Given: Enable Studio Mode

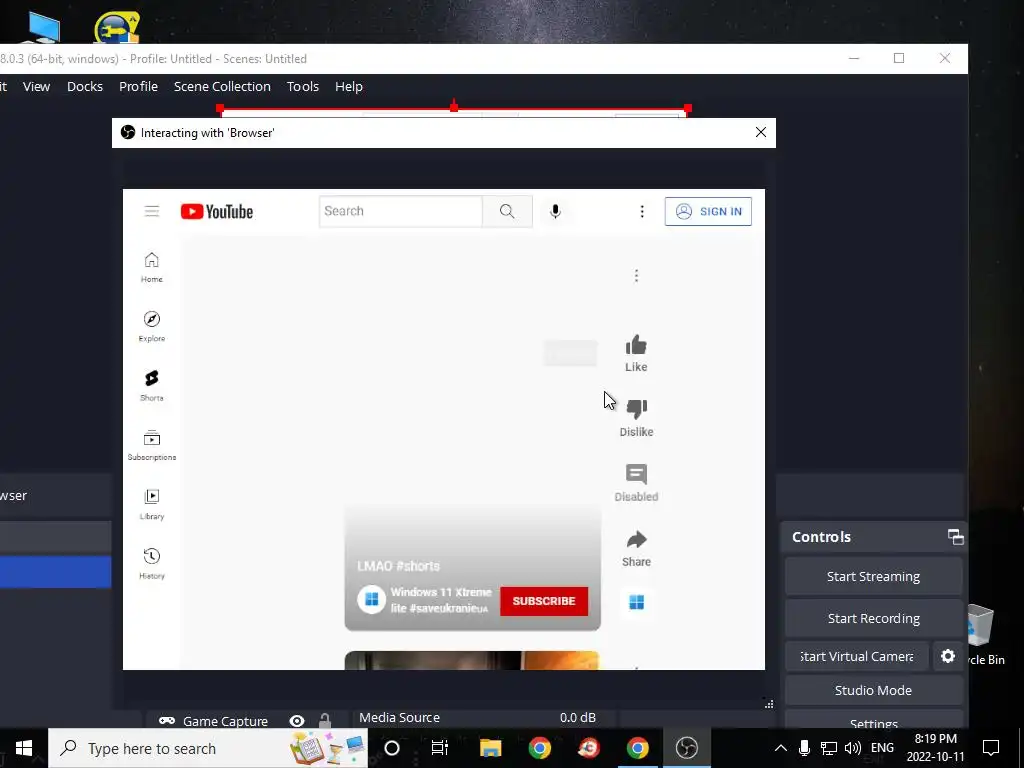Looking at the screenshot, I should (873, 690).
